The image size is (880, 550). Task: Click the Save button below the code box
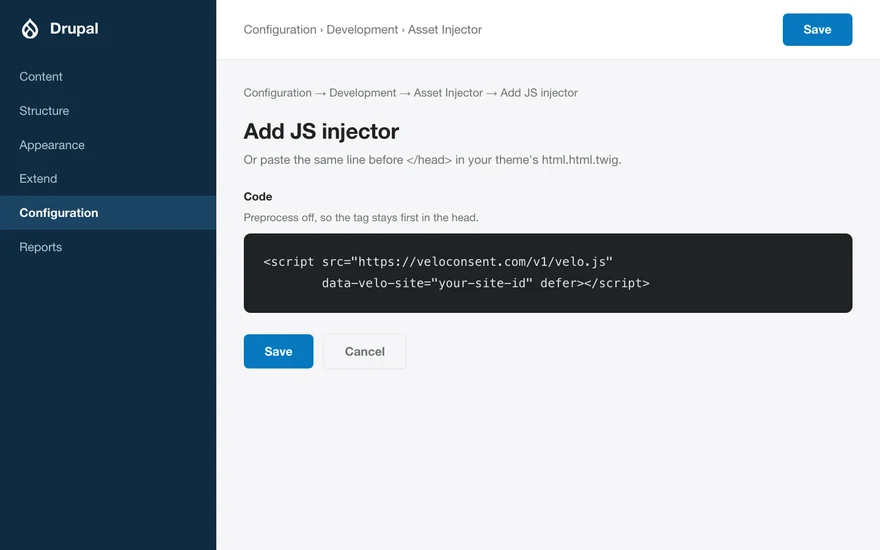pos(278,351)
